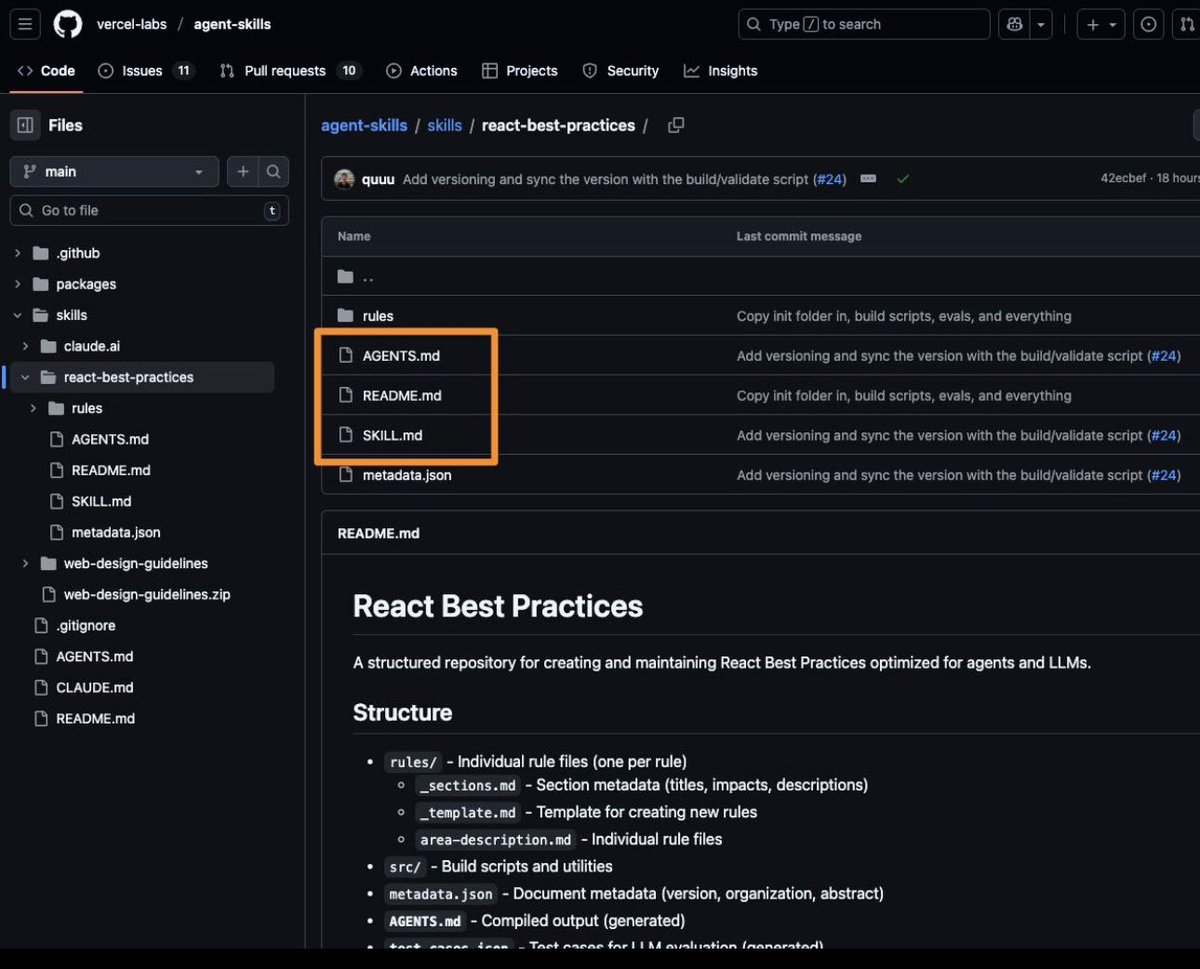
Task: Open README.md in file list
Action: click(402, 396)
